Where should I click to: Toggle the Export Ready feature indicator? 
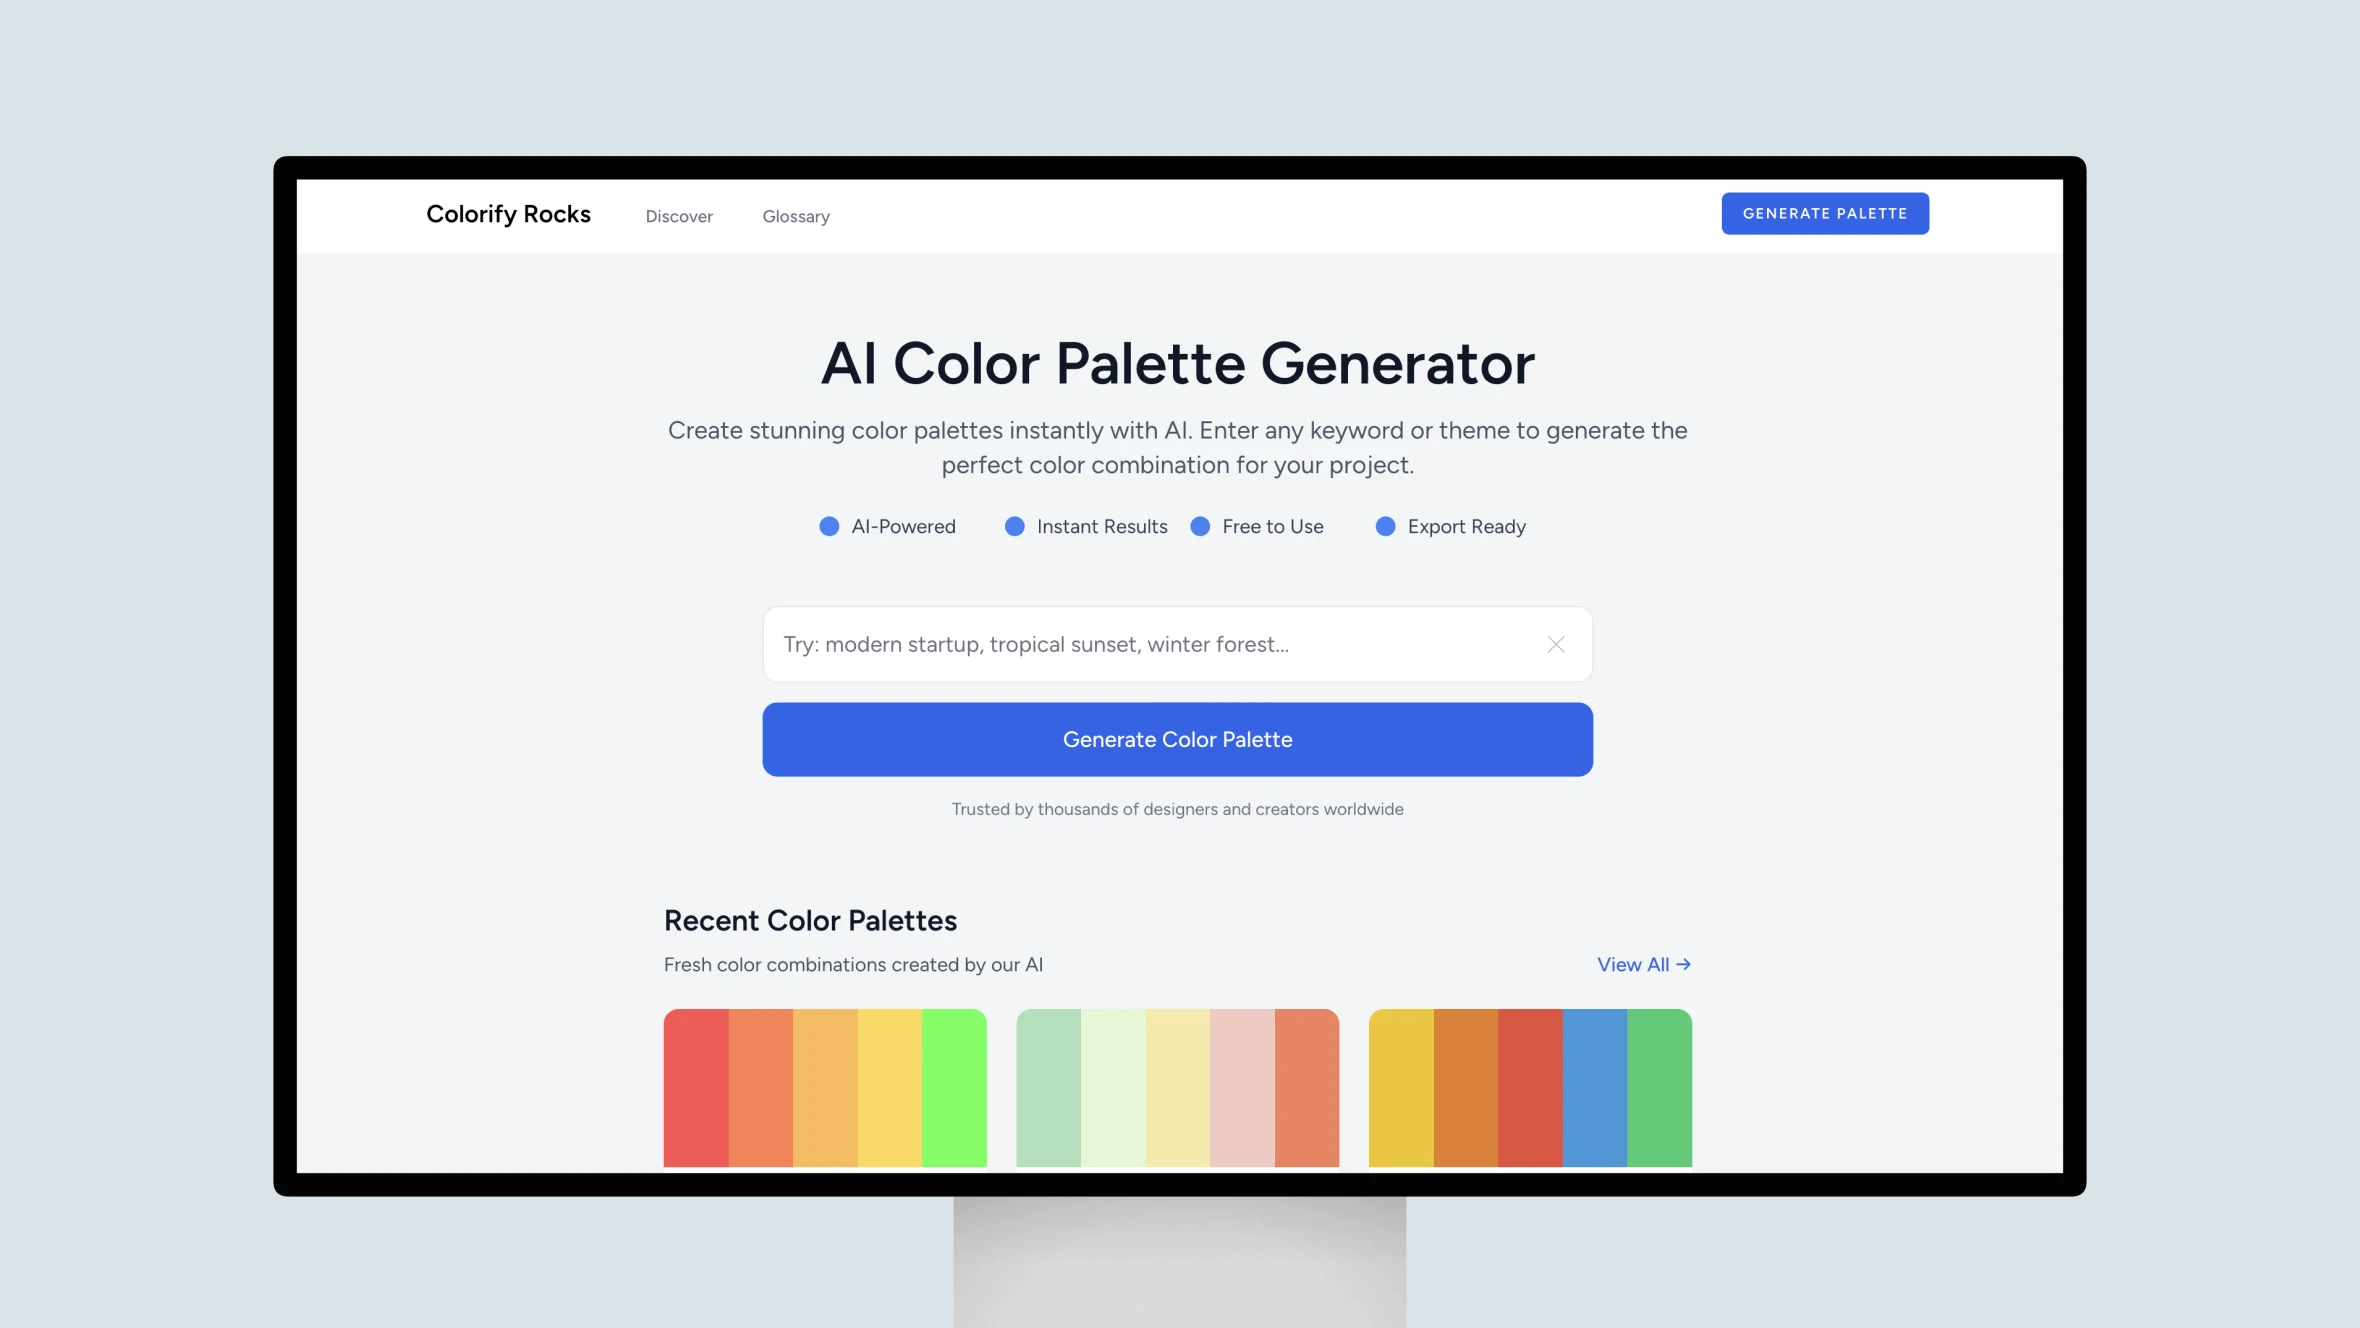[x=1386, y=525]
